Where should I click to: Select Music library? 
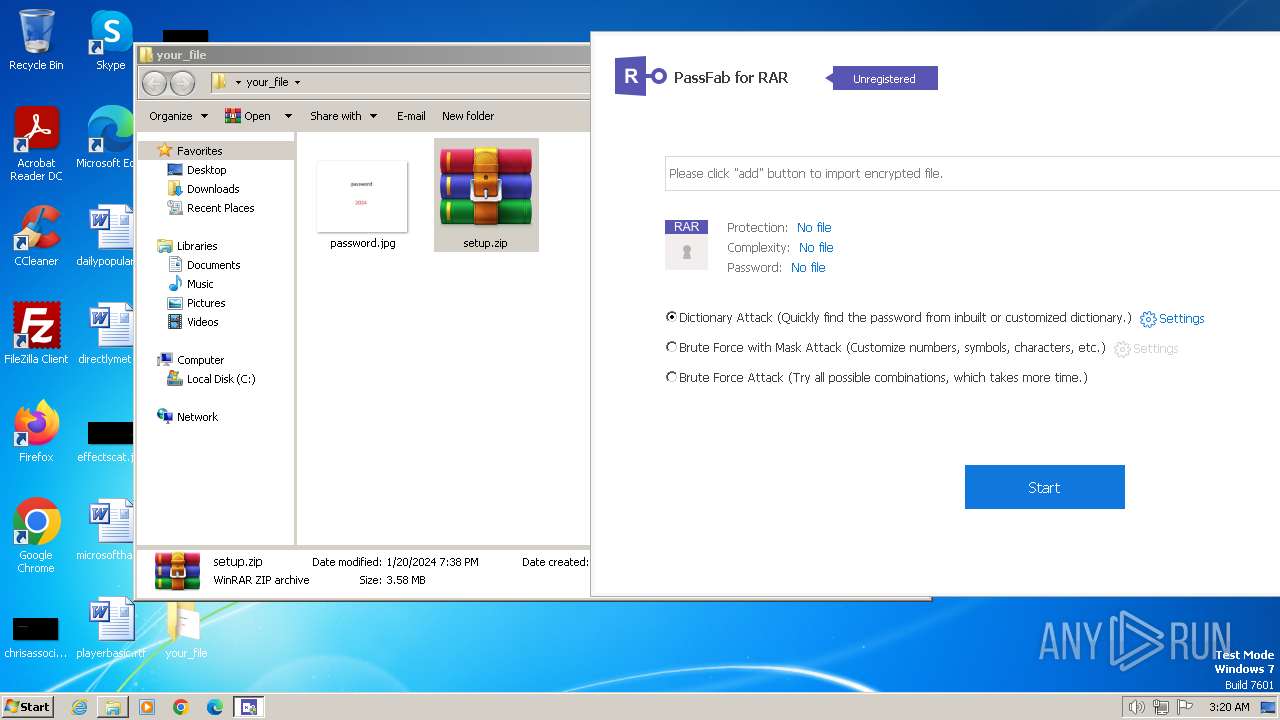(200, 284)
